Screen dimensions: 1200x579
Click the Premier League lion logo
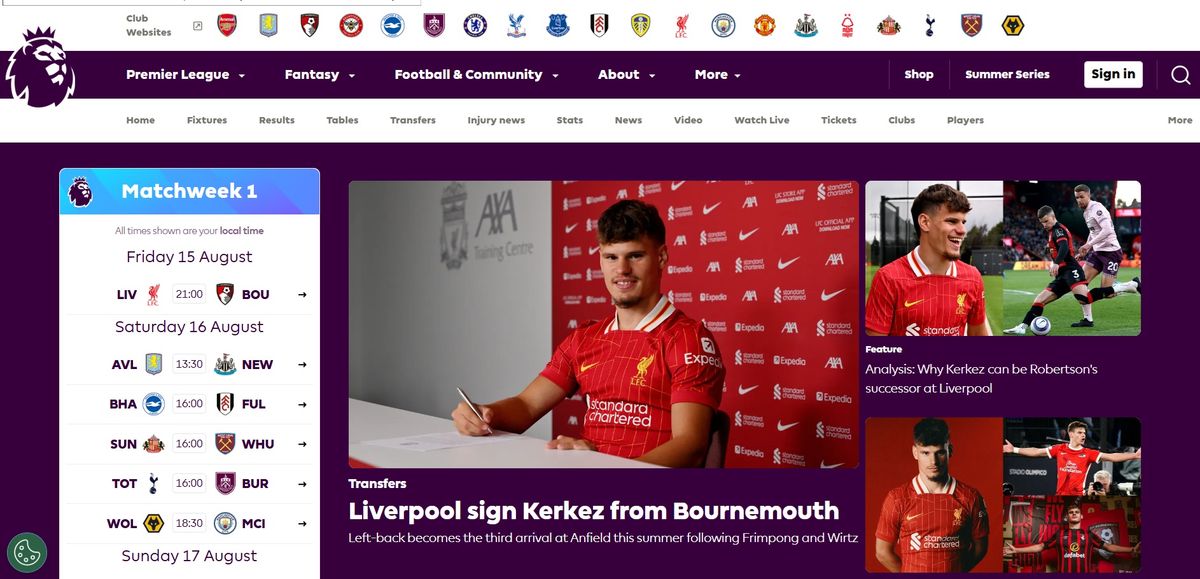click(40, 67)
